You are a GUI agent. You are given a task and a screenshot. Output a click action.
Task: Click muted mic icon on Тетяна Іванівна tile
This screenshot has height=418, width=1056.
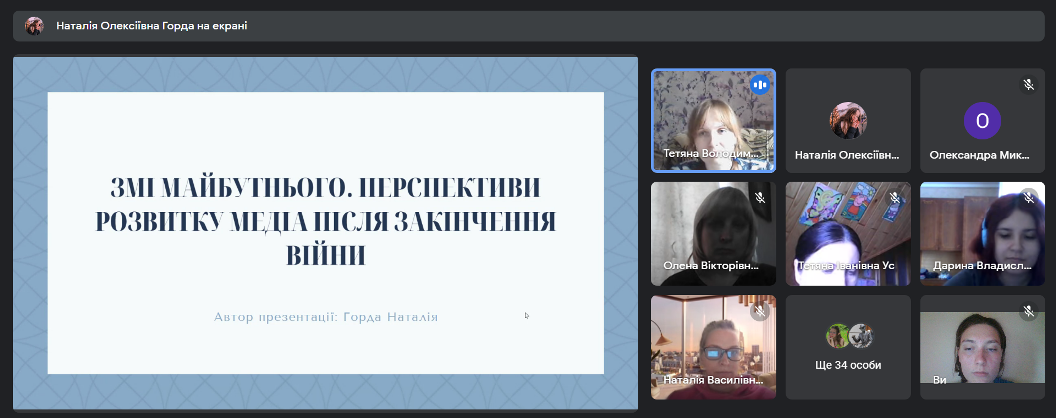pyautogui.click(x=894, y=198)
